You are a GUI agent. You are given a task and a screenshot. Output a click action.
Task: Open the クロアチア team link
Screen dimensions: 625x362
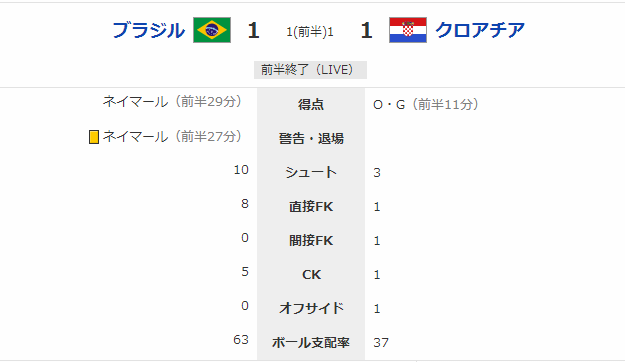click(x=480, y=30)
